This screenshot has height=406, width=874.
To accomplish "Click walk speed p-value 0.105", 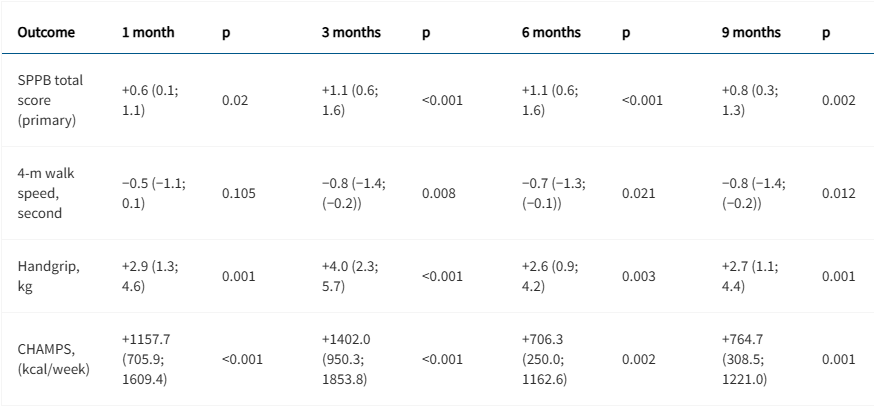I will click(x=238, y=192).
